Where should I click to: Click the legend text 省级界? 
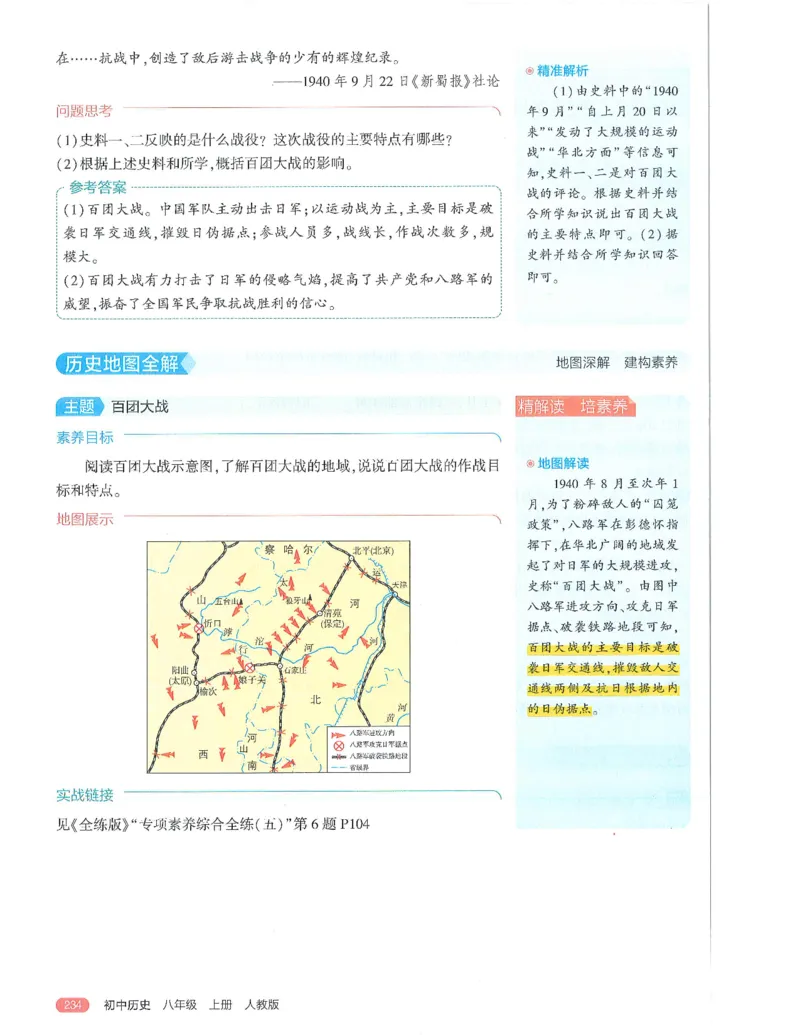[x=359, y=767]
